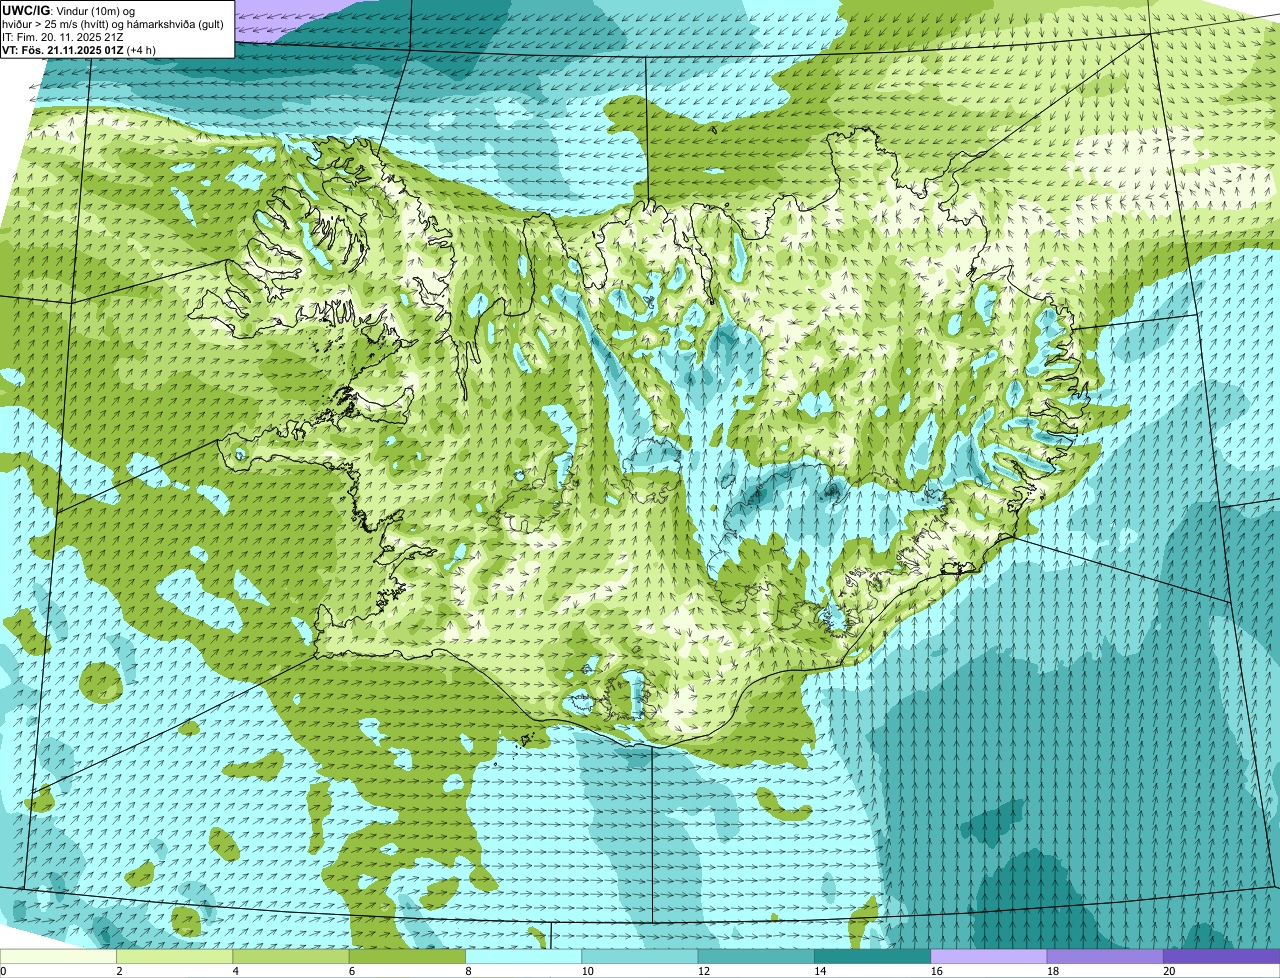Click the 4–6 m/s green legend swatch
This screenshot has height=978, width=1280.
point(291,956)
